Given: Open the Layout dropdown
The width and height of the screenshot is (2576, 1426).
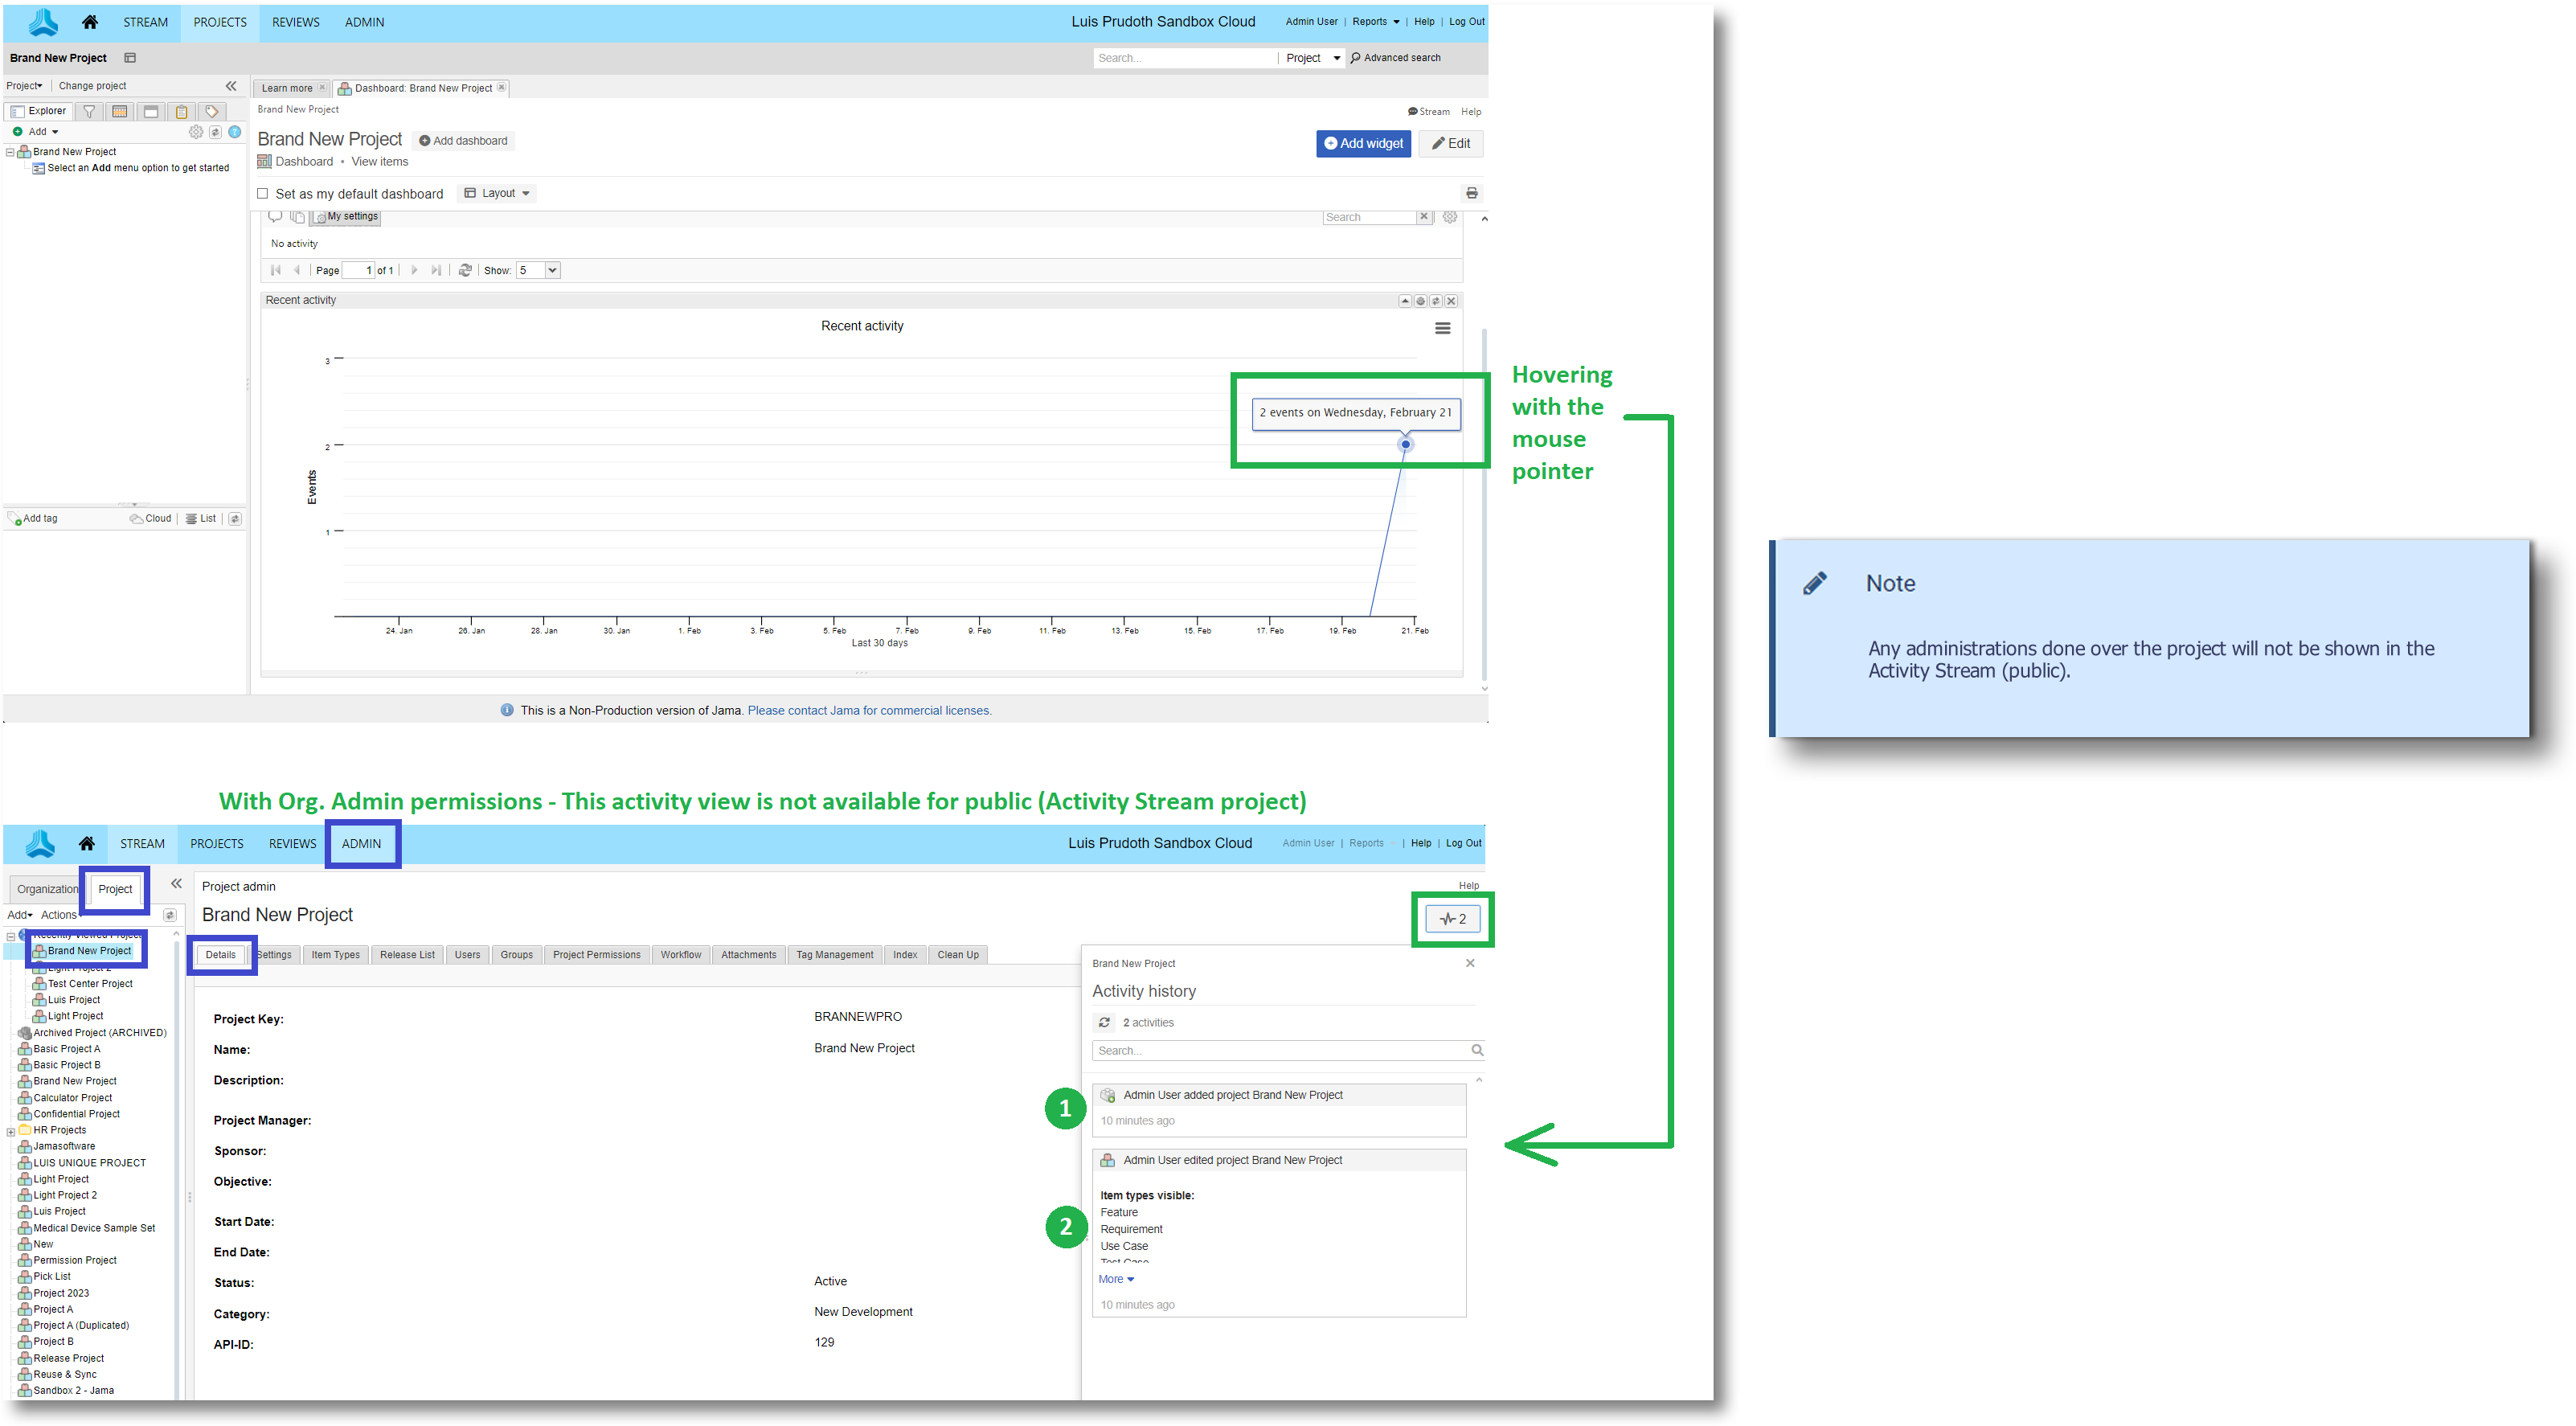Looking at the screenshot, I should point(497,193).
